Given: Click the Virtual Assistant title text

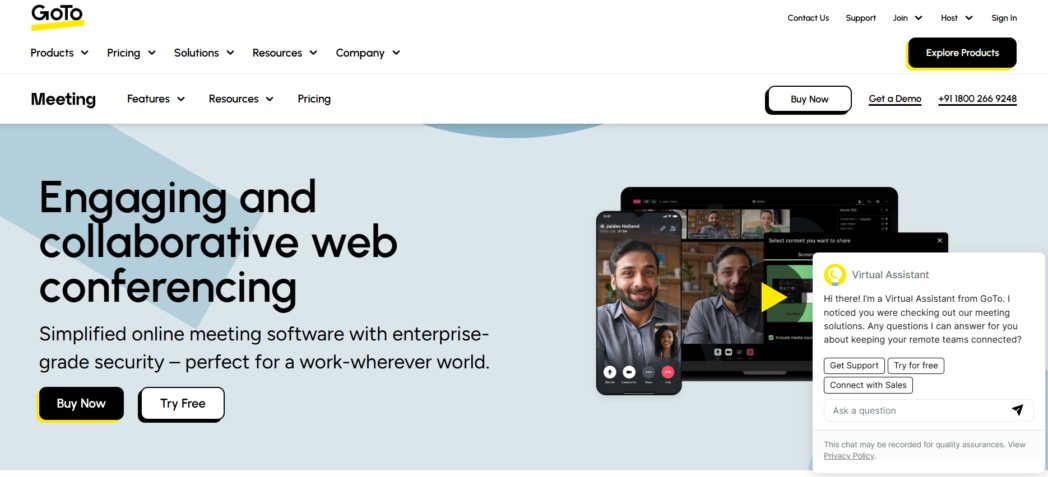Looking at the screenshot, I should click(x=890, y=275).
